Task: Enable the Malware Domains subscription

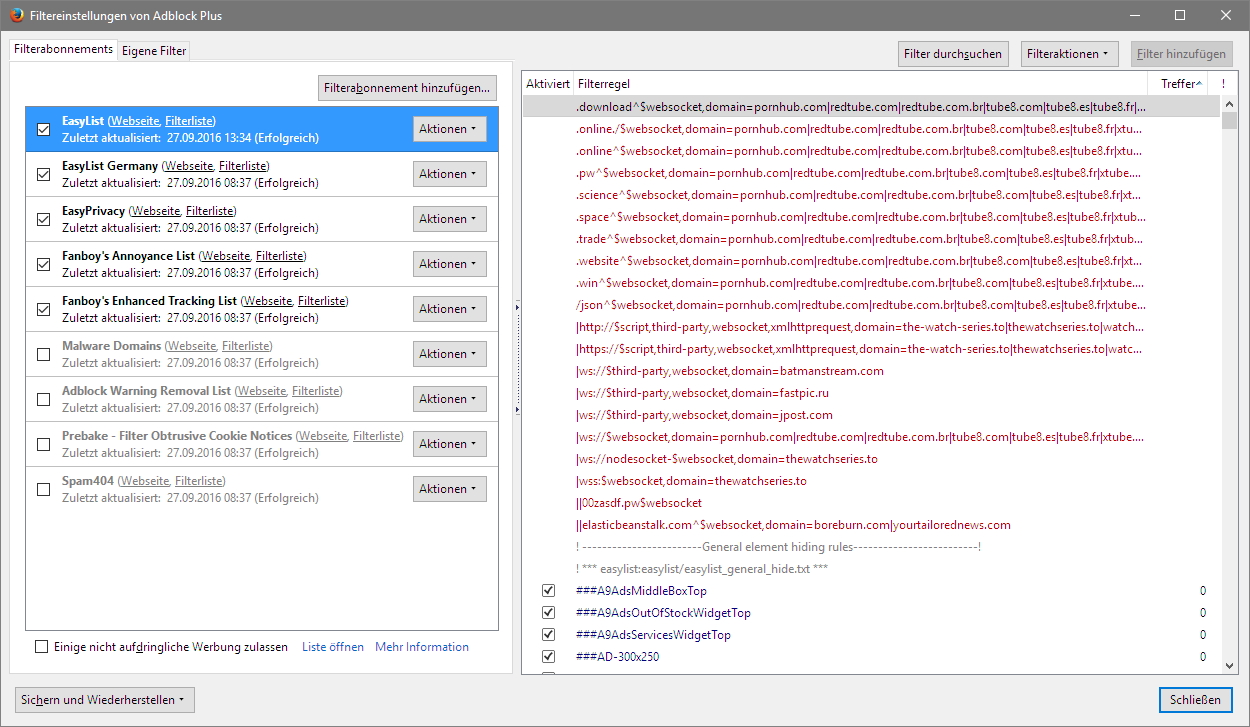Action: [x=43, y=354]
